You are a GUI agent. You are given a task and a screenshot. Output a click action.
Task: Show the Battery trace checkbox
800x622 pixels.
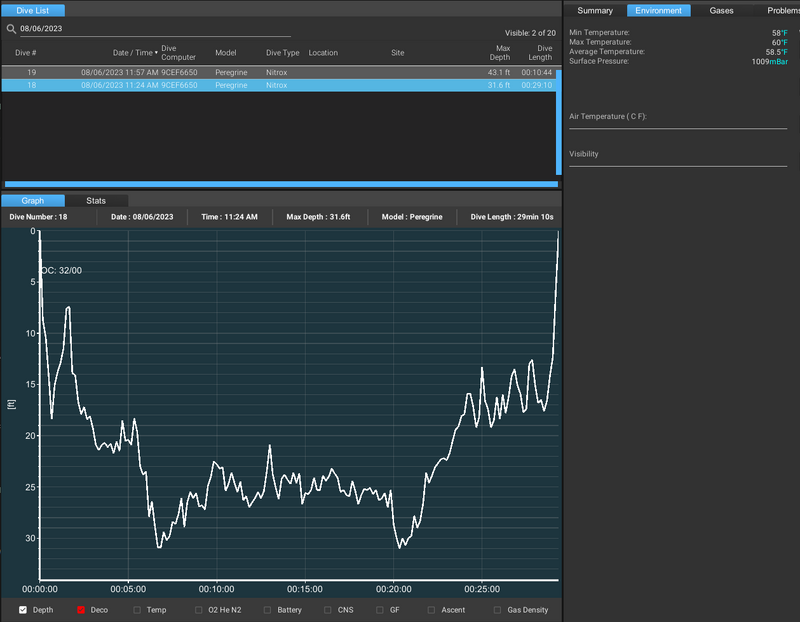point(268,609)
